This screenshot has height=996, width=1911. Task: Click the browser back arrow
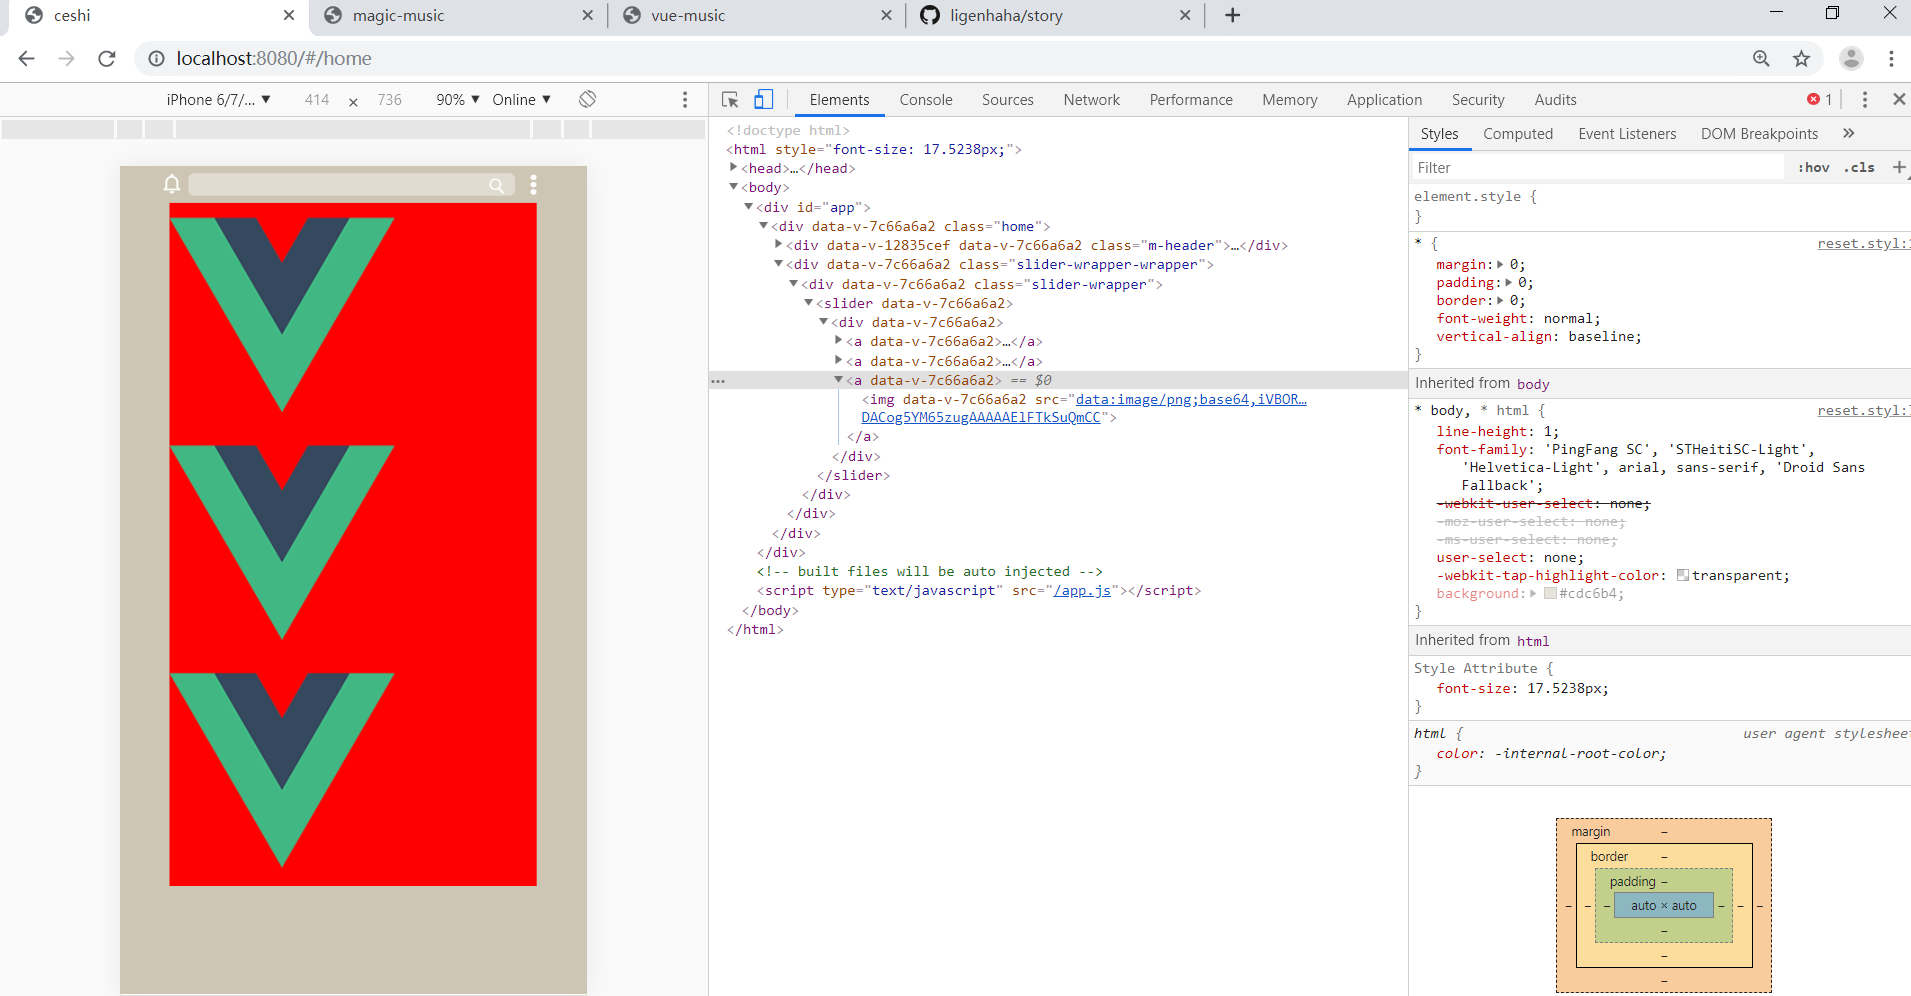[27, 59]
